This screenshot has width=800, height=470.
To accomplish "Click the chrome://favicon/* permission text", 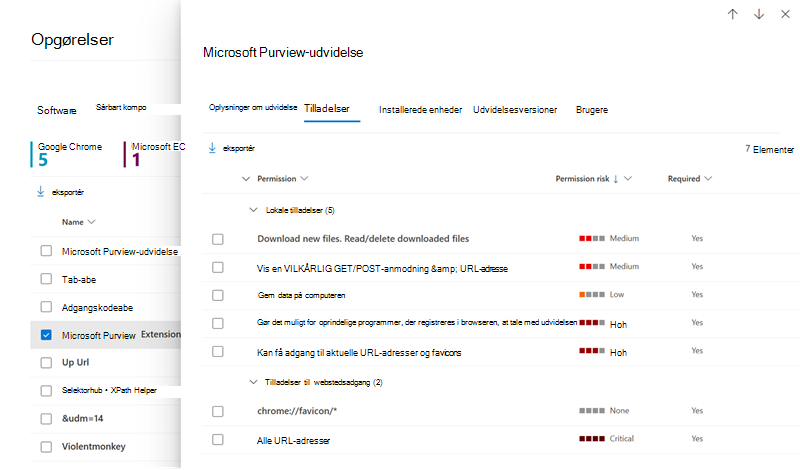I will pos(297,411).
